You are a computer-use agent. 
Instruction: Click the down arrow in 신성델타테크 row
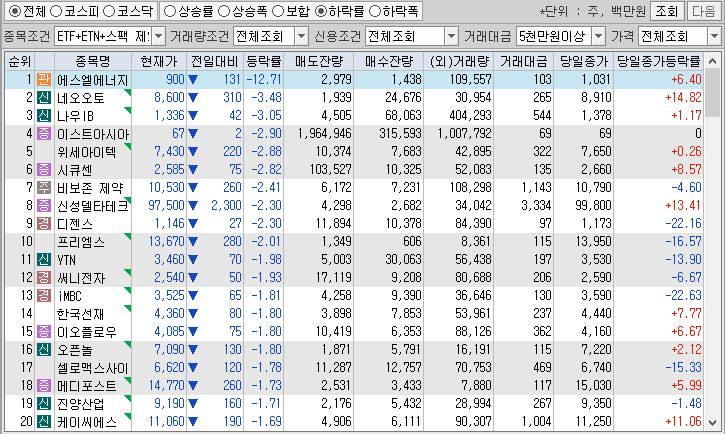pos(193,205)
